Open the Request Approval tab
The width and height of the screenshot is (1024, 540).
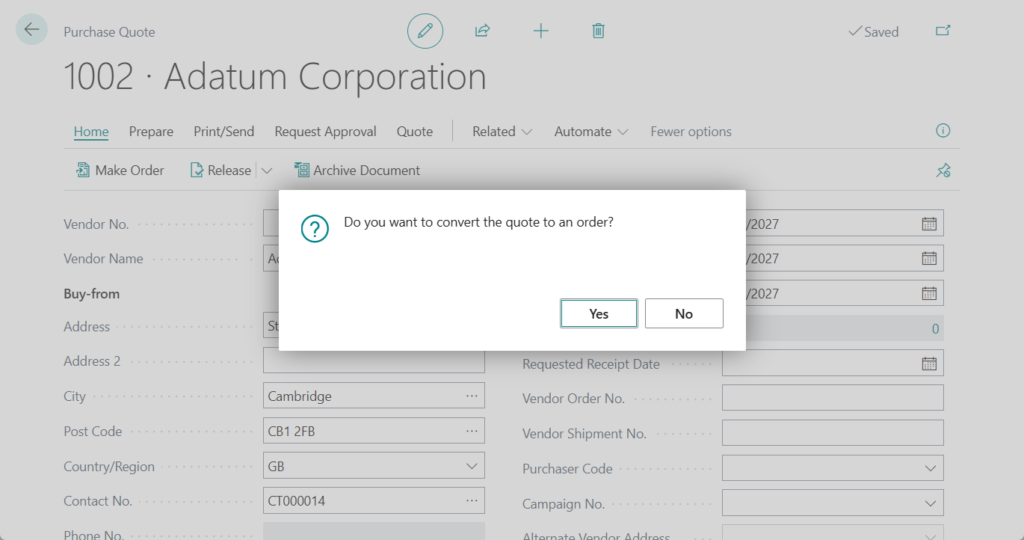tap(325, 132)
